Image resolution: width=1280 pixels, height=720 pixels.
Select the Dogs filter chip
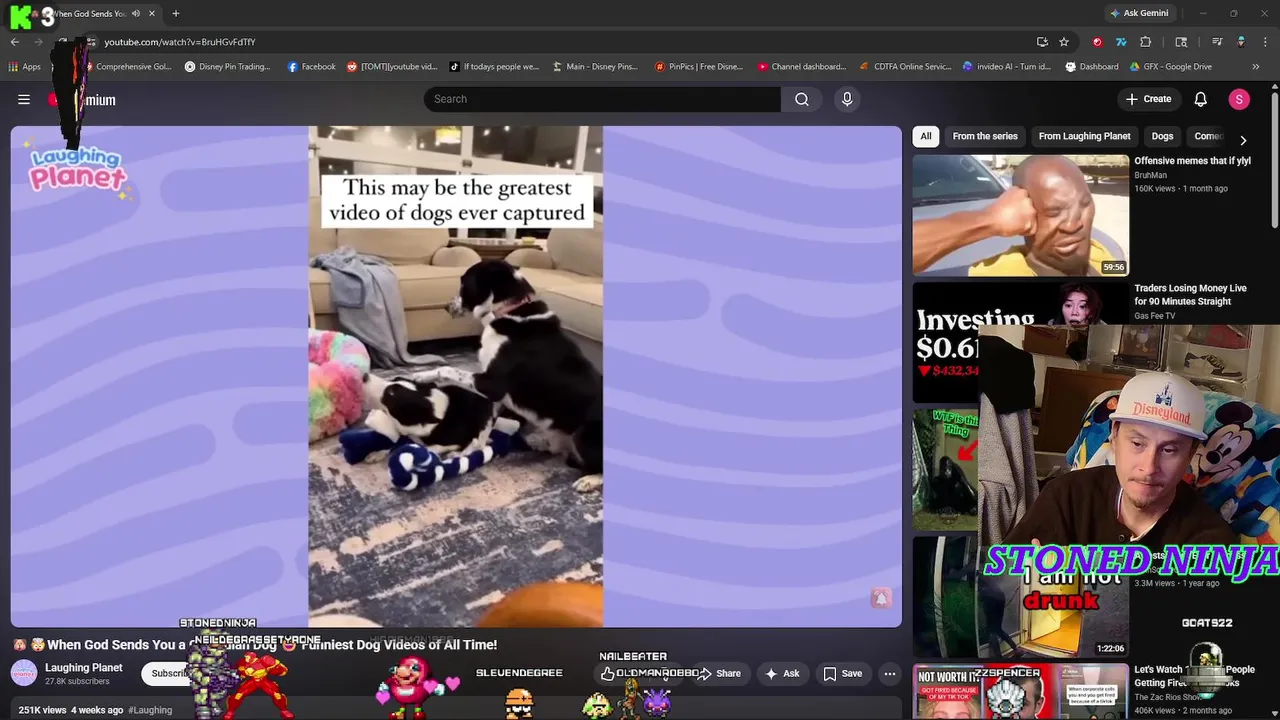(1162, 136)
